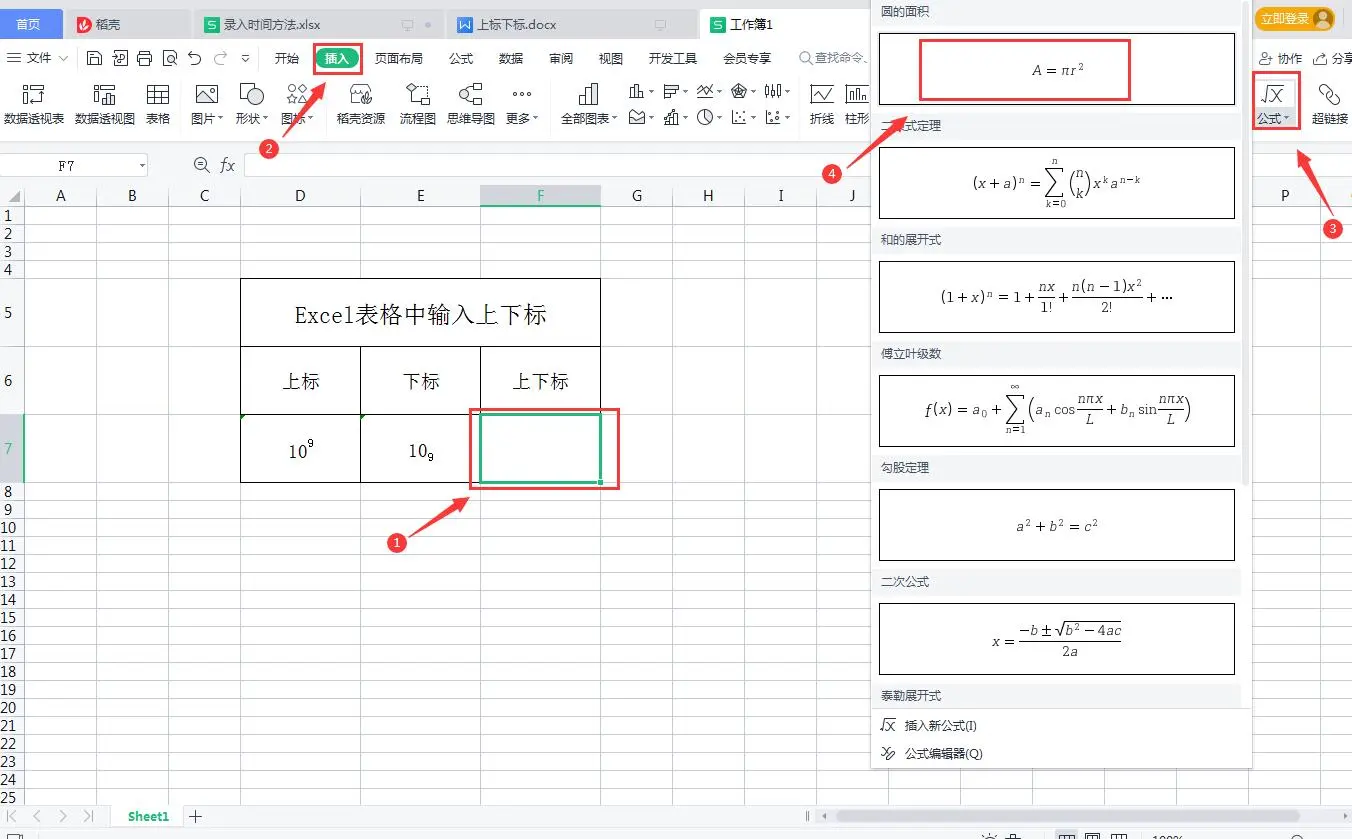Screen dimensions: 1352x839
Task: Open the Name Box dropdown arrow
Action: [x=142, y=166]
